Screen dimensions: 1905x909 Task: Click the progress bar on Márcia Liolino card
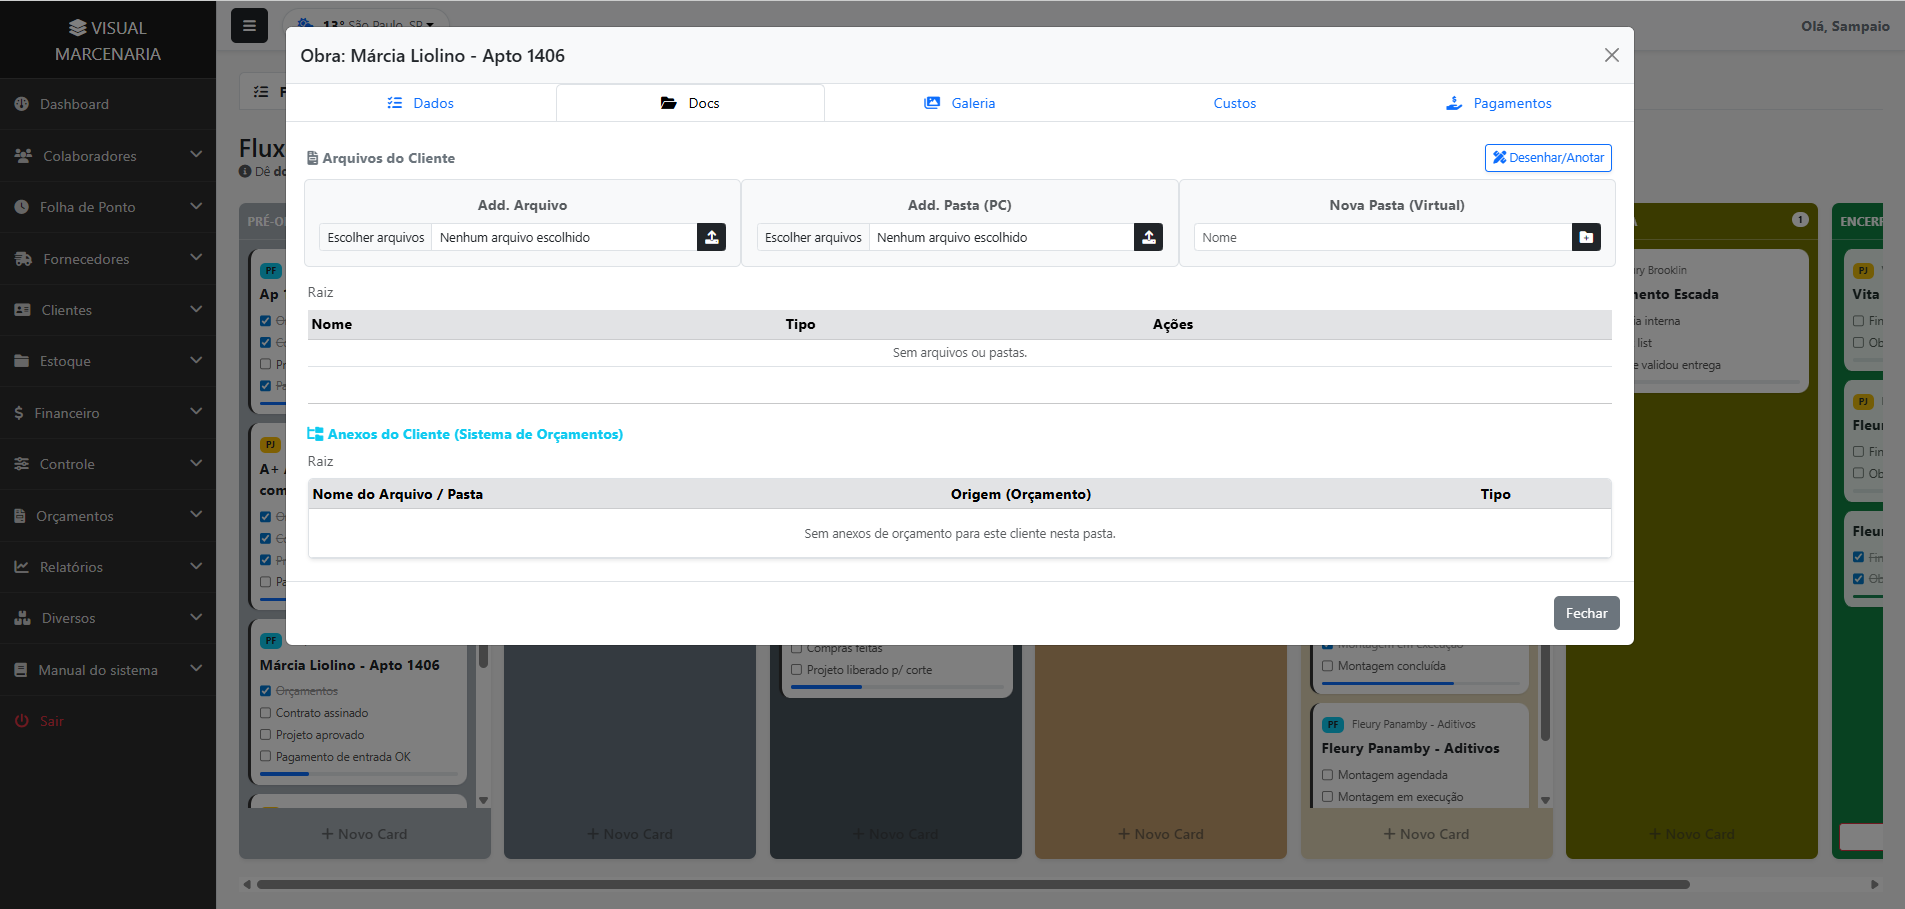point(359,774)
